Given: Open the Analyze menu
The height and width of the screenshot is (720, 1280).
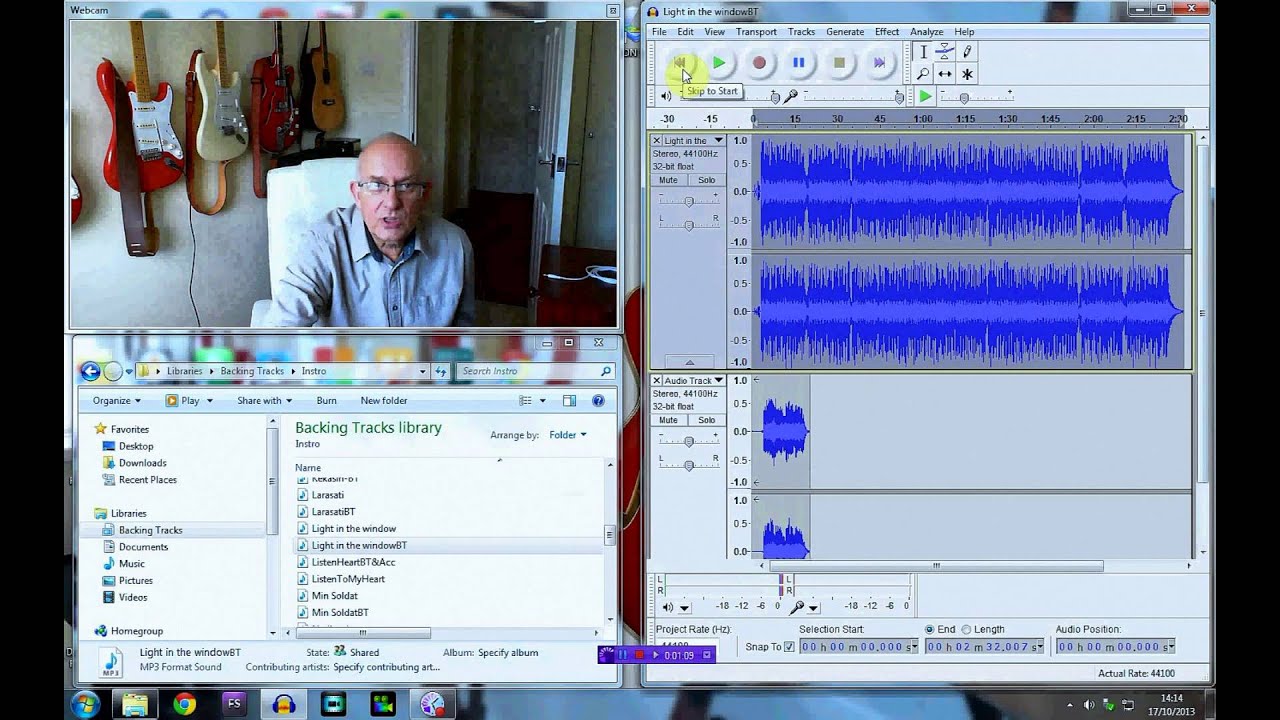Looking at the screenshot, I should point(927,32).
